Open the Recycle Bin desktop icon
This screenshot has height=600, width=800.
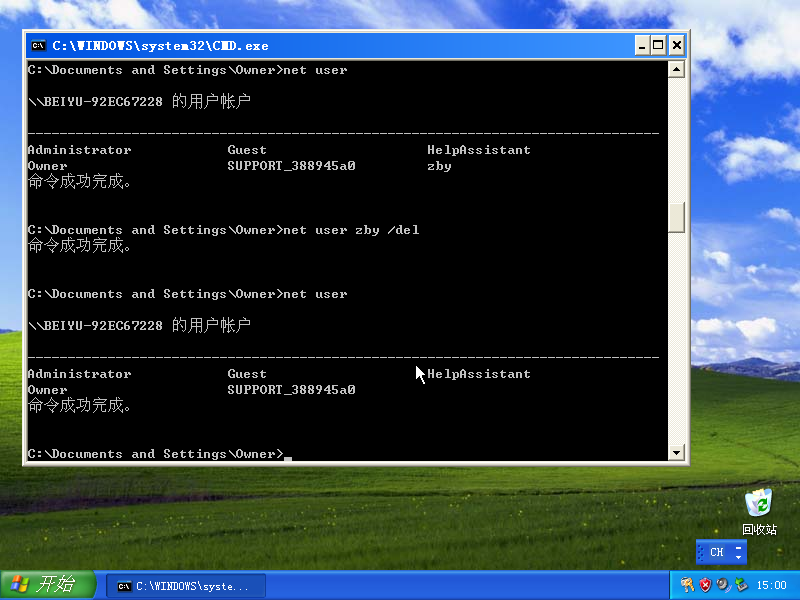tap(759, 512)
